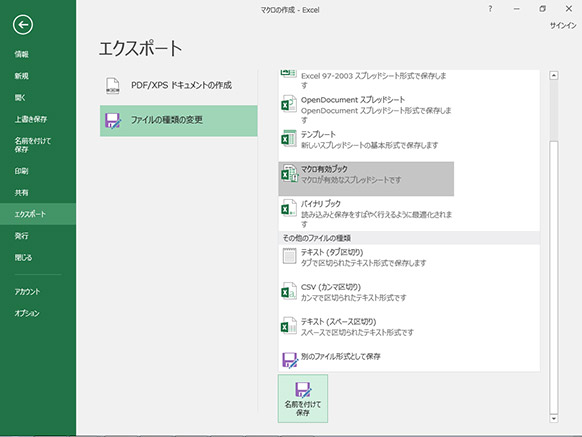Viewport: 582px width, 437px height.
Task: Select エクスポート in the sidebar
Action: (38, 214)
